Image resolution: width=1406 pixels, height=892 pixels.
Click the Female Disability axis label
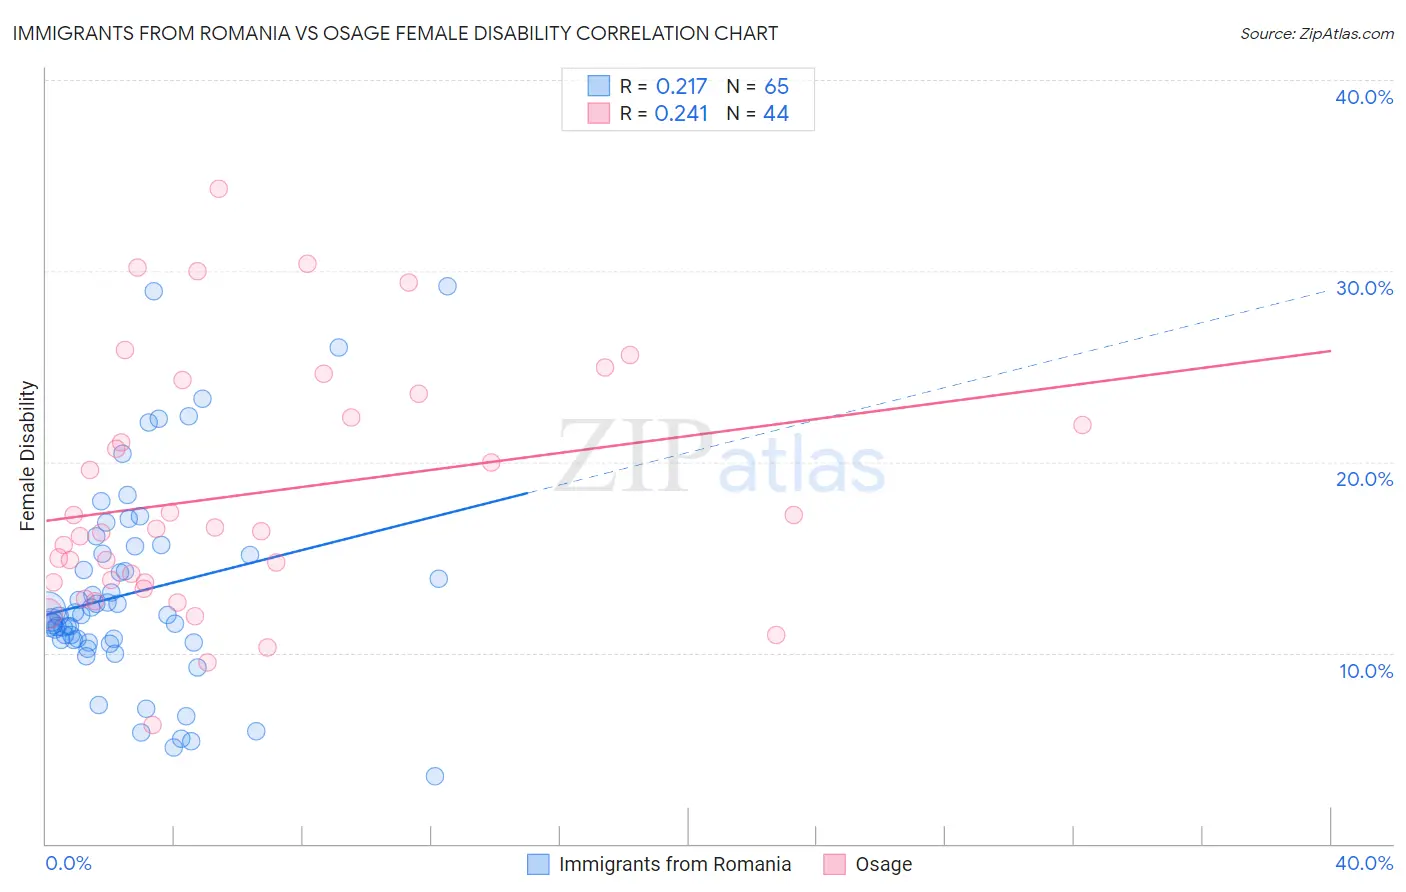28,456
